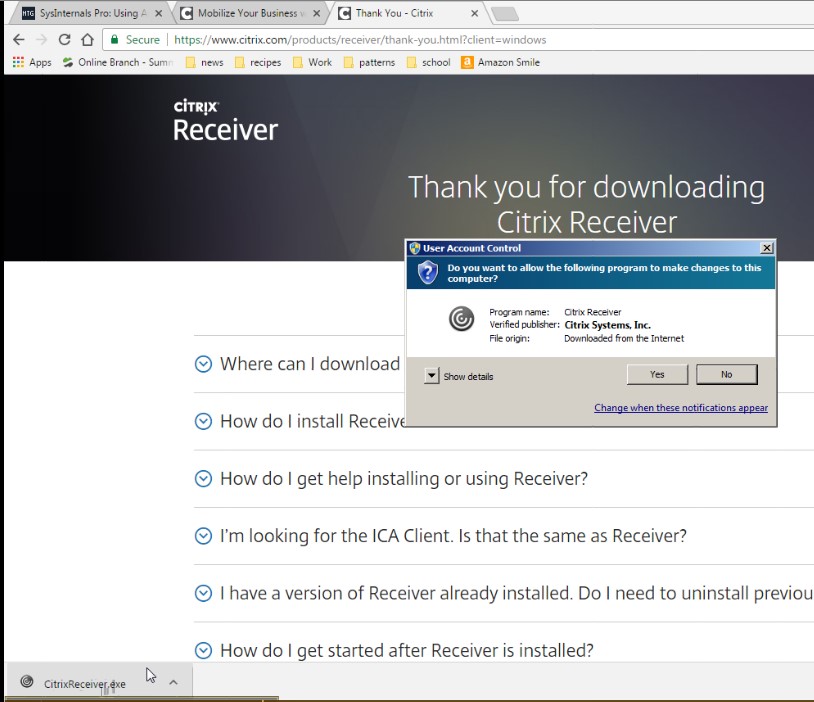Click the 'Citrix Systems, Inc.' publisher name
The height and width of the screenshot is (702, 814).
607,325
